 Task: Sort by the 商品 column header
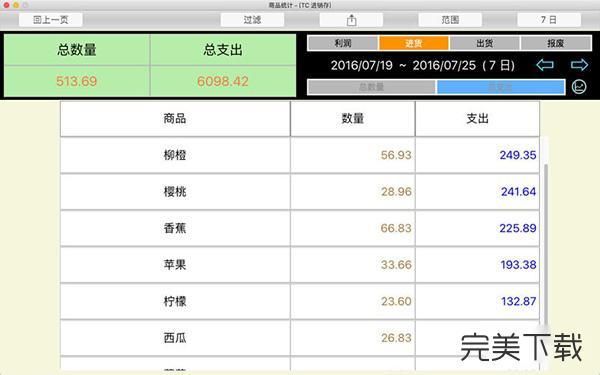(175, 119)
